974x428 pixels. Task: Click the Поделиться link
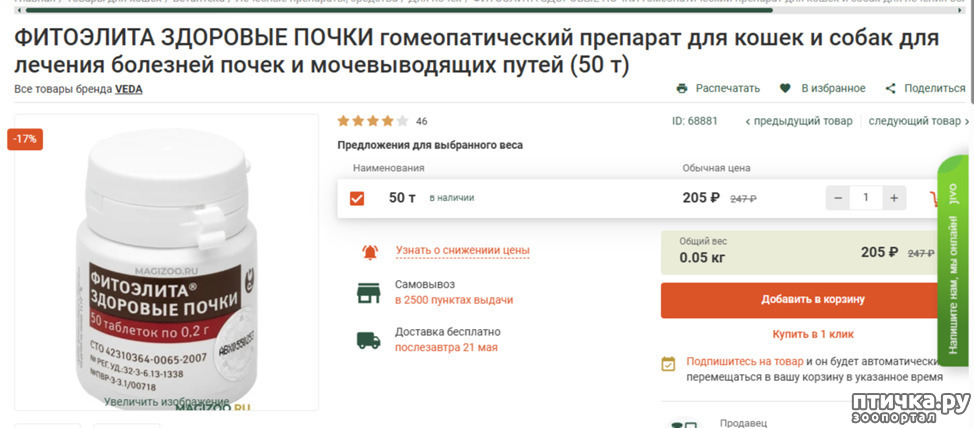pos(935,88)
